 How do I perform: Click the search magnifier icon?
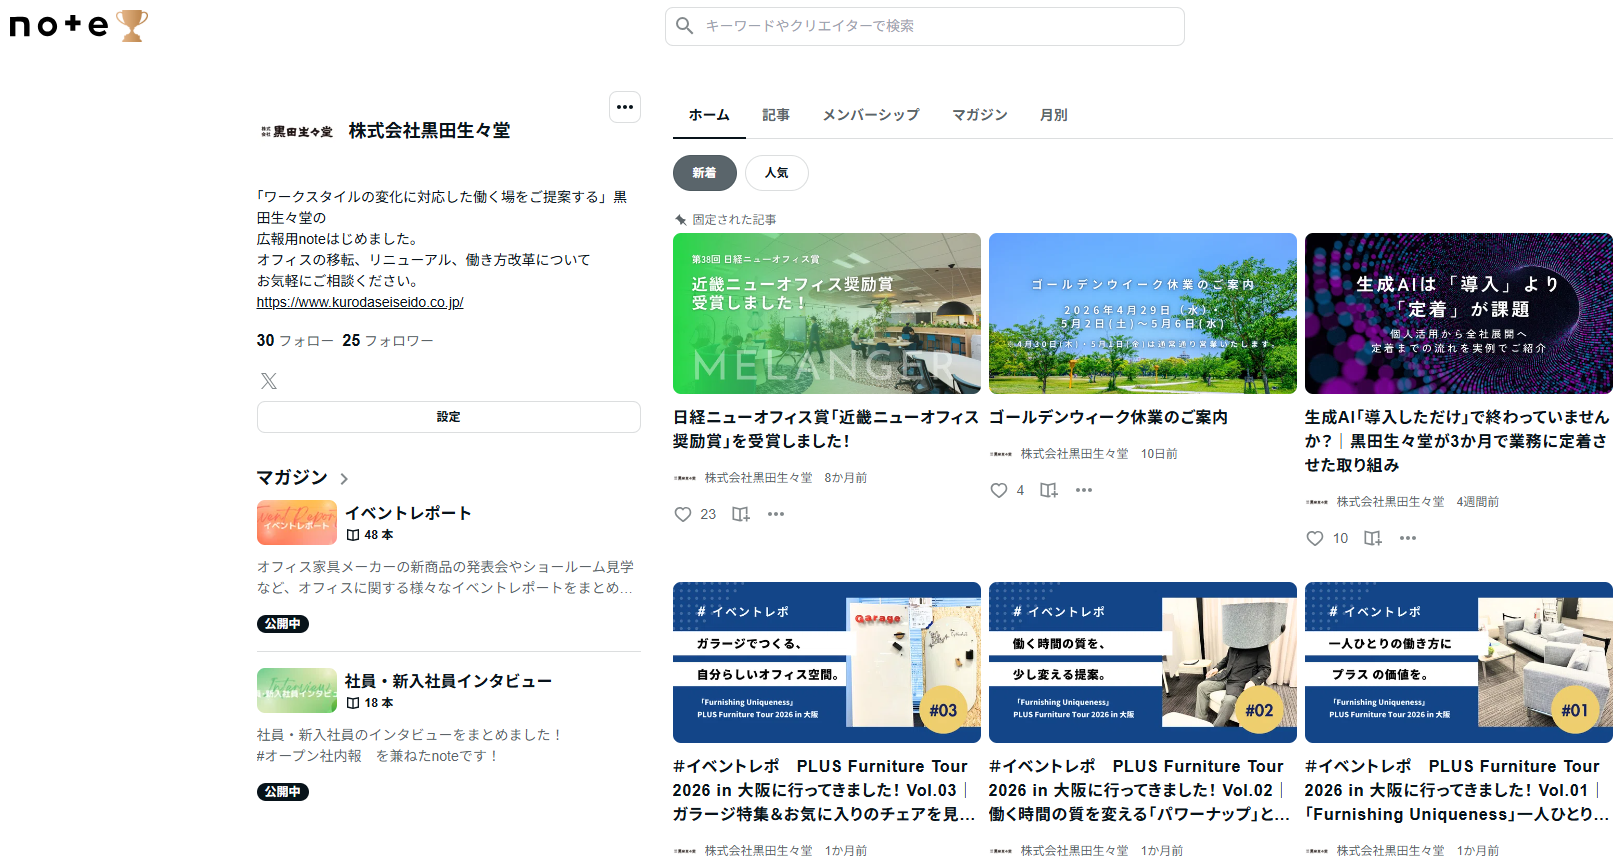(x=685, y=26)
